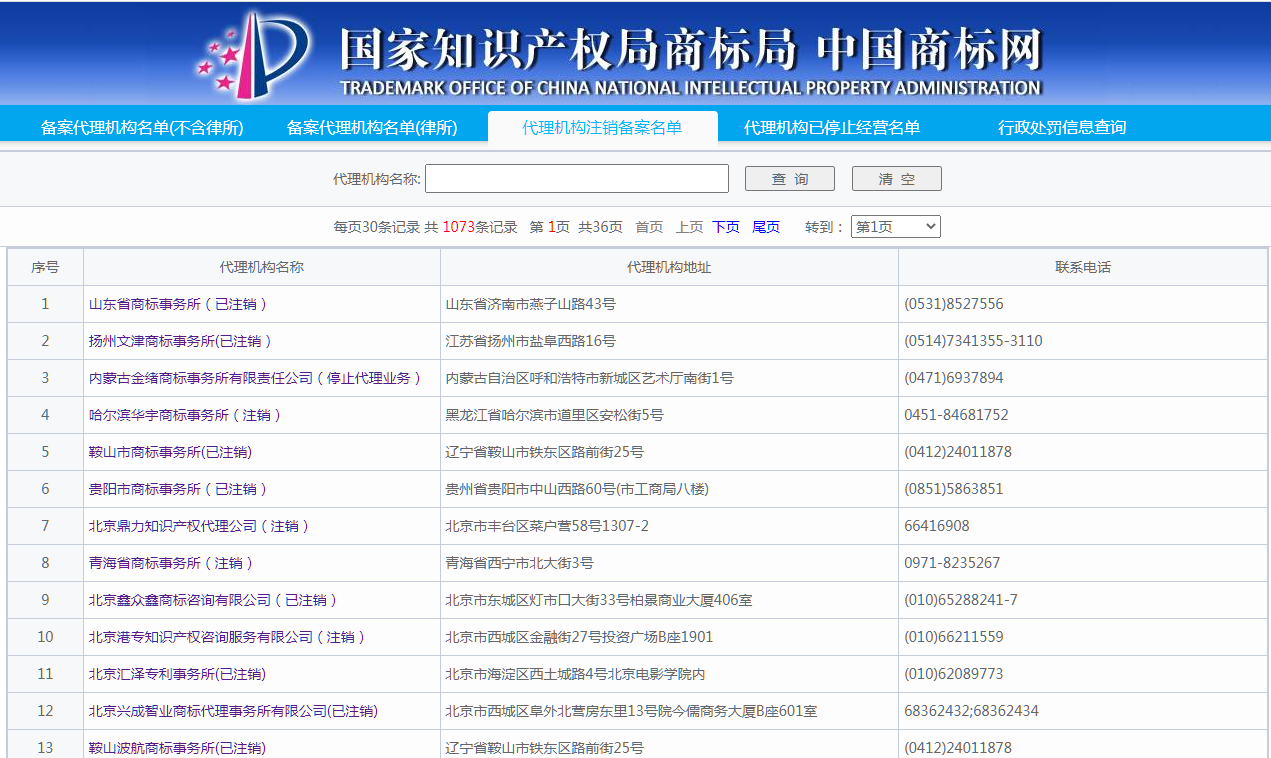Viewport: 1271px width, 758px height.
Task: Select phone number 66416908
Action: click(x=937, y=526)
